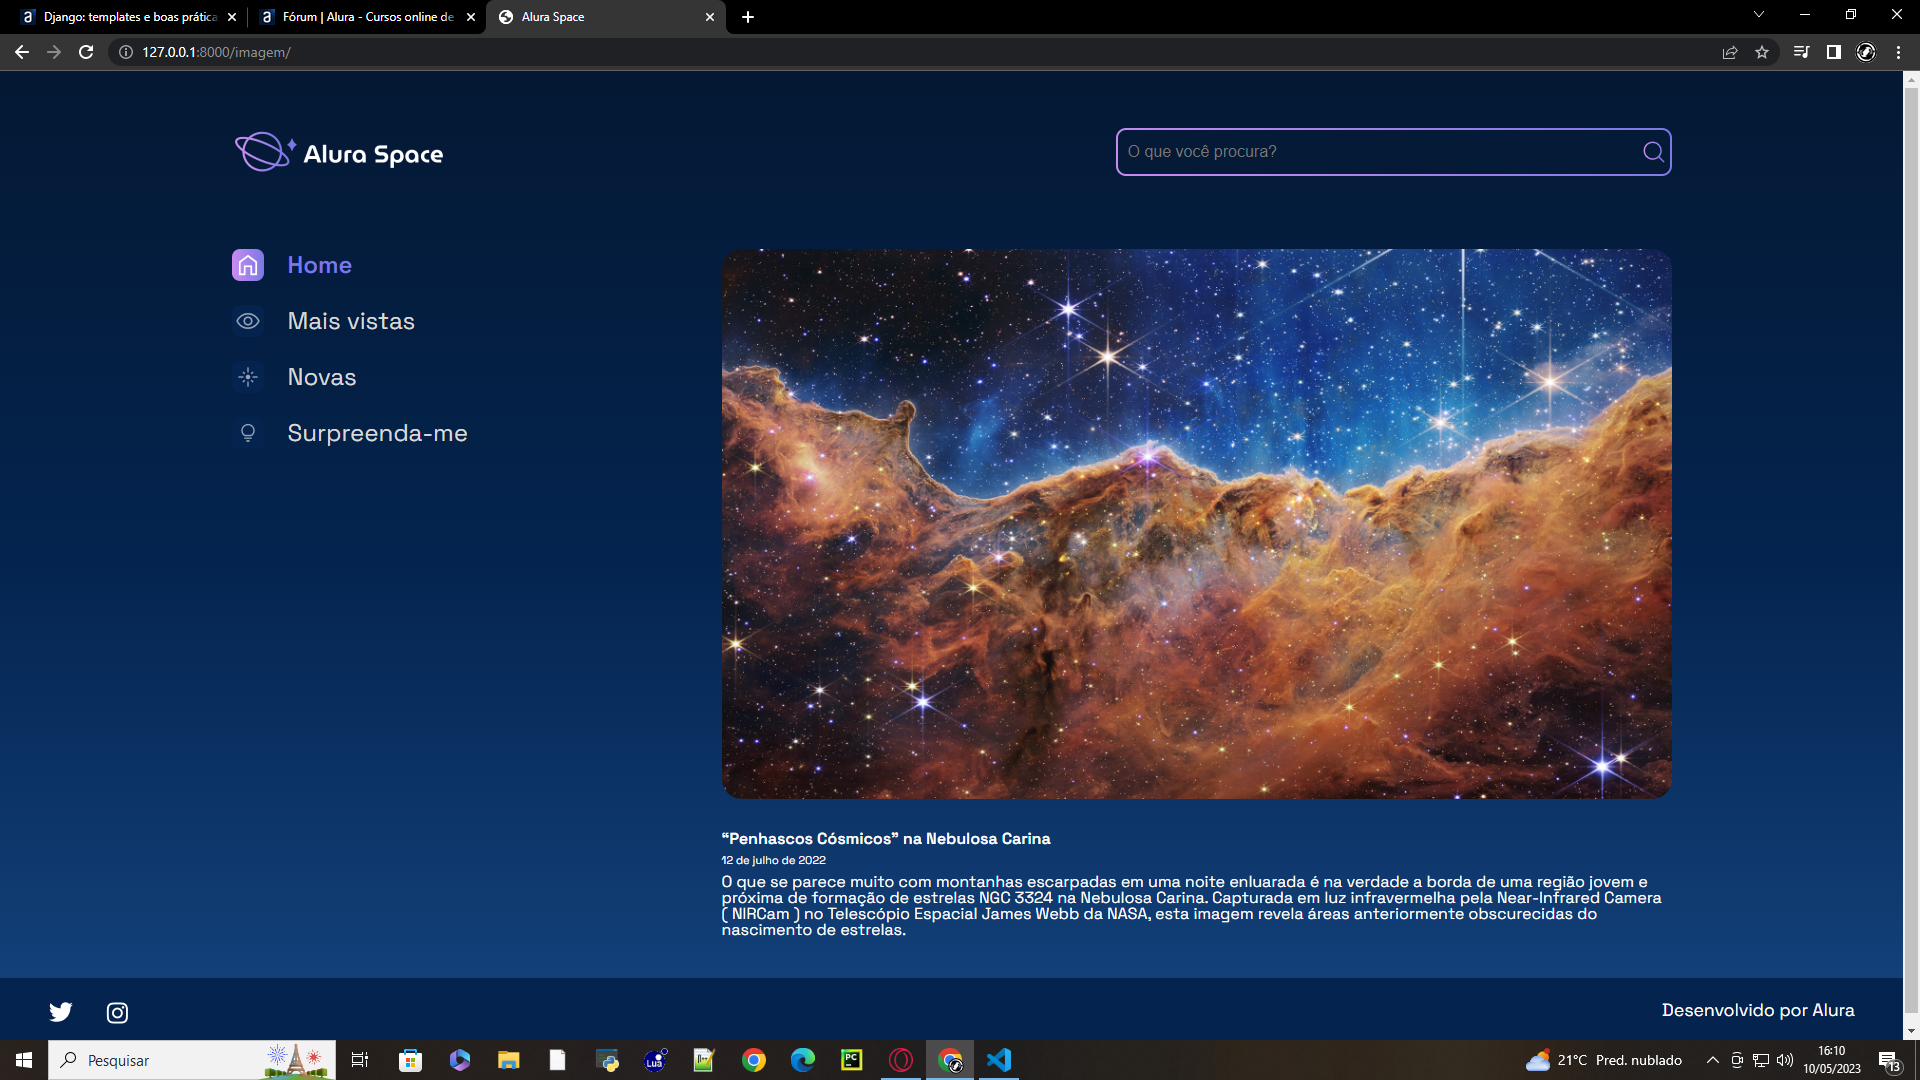Open the volume control in the tray

pyautogui.click(x=1785, y=1060)
